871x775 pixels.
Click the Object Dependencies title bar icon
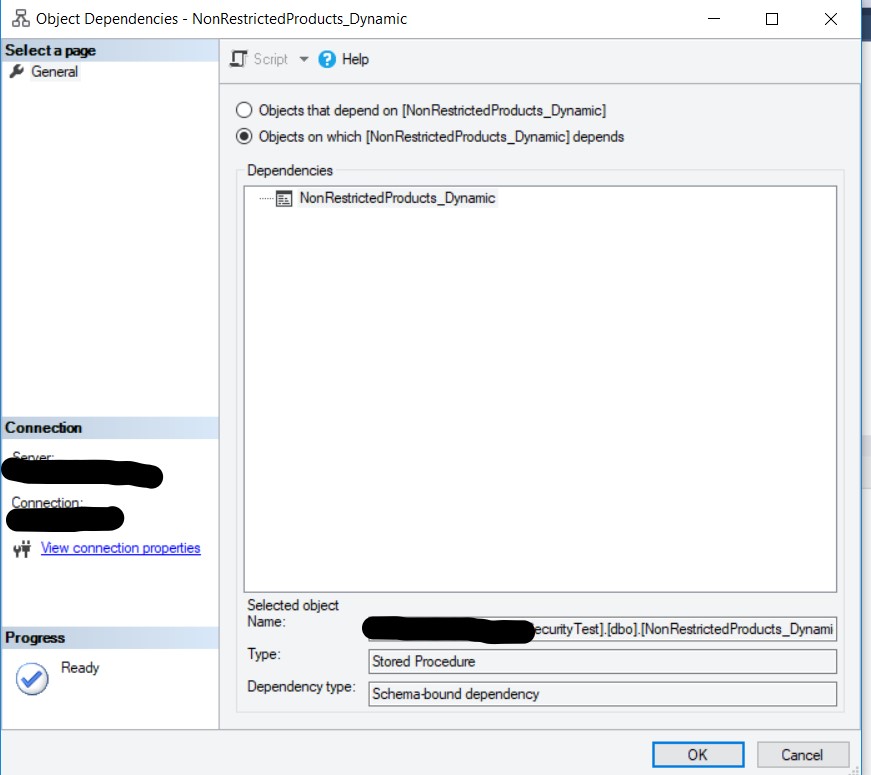click(x=18, y=19)
